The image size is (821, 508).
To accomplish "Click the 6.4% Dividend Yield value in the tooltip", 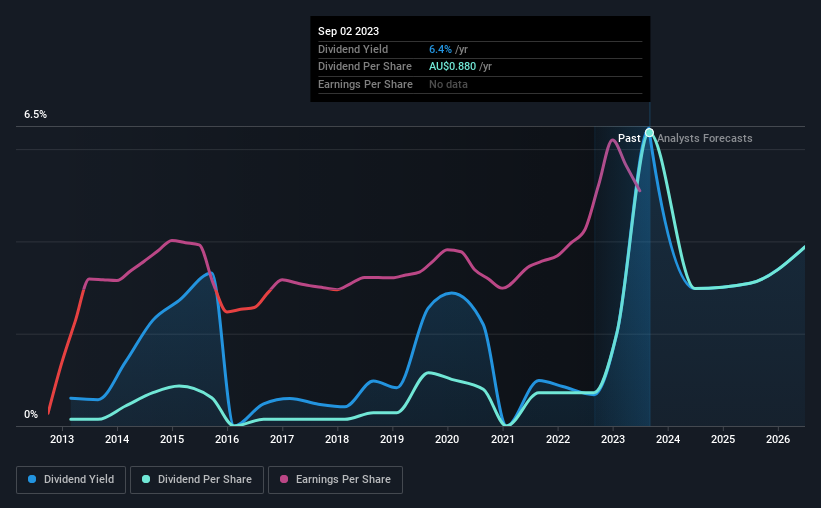I will click(440, 49).
